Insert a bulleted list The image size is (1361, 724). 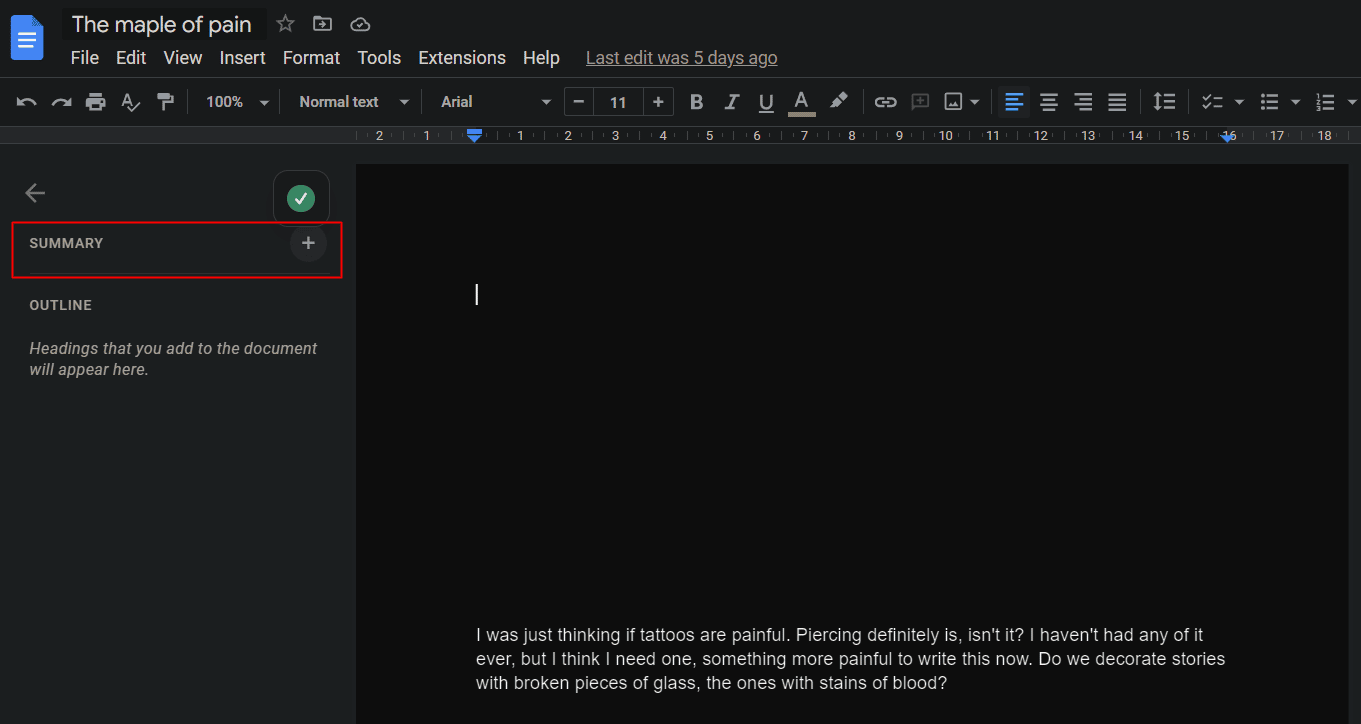click(1269, 102)
